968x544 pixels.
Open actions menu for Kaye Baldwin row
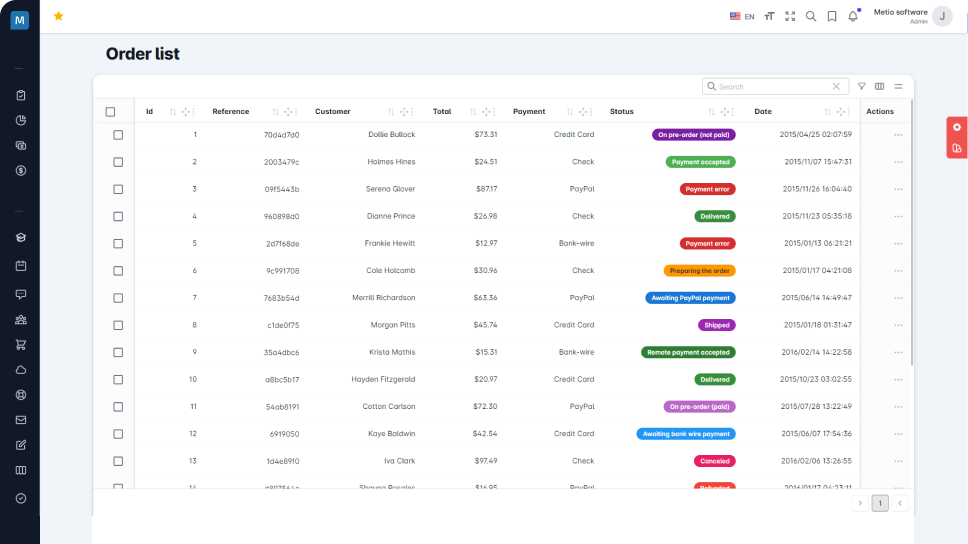coord(898,433)
